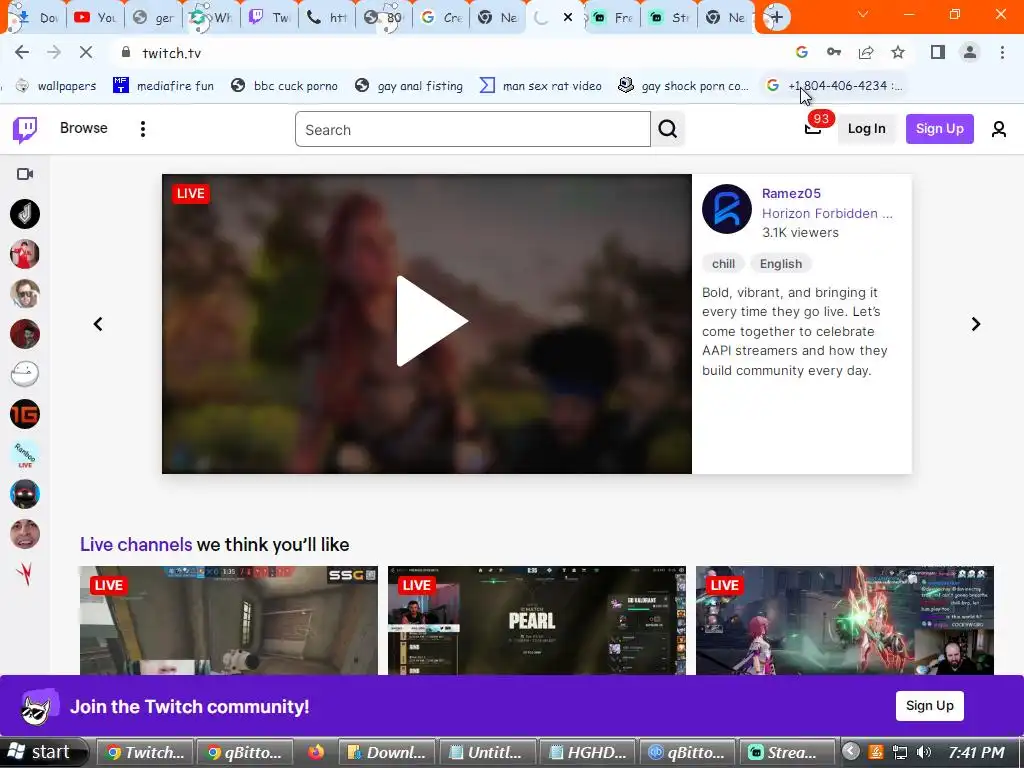Open the mediafire fun bookmark
The height and width of the screenshot is (768, 1024).
point(163,86)
